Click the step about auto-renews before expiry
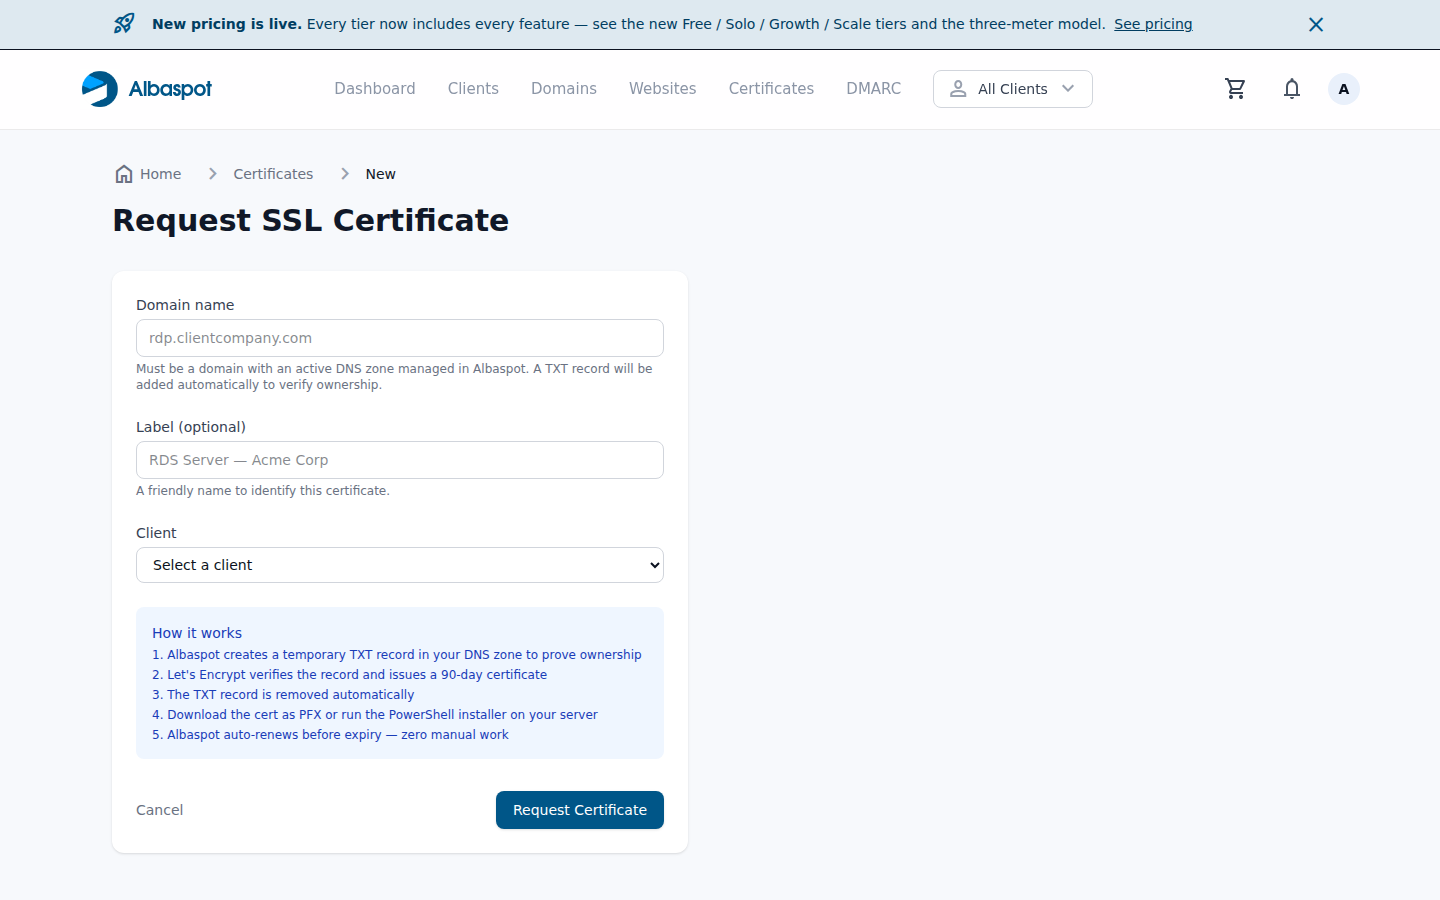1440x900 pixels. 330,735
